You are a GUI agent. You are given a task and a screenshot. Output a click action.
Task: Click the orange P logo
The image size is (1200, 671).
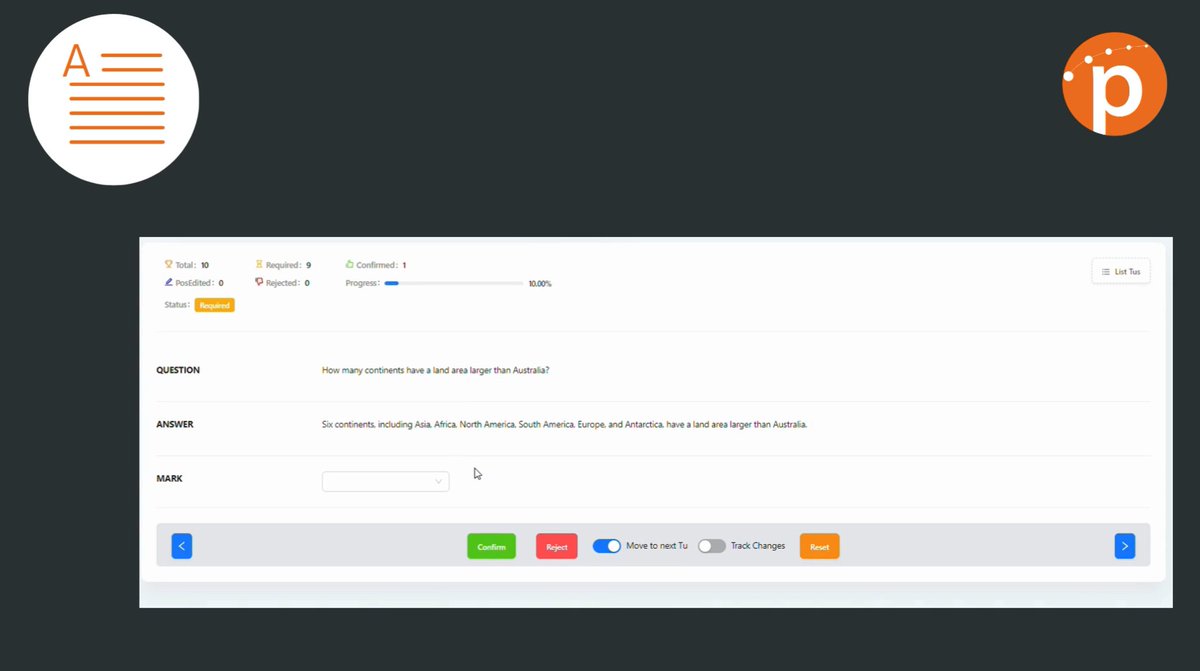(1114, 83)
